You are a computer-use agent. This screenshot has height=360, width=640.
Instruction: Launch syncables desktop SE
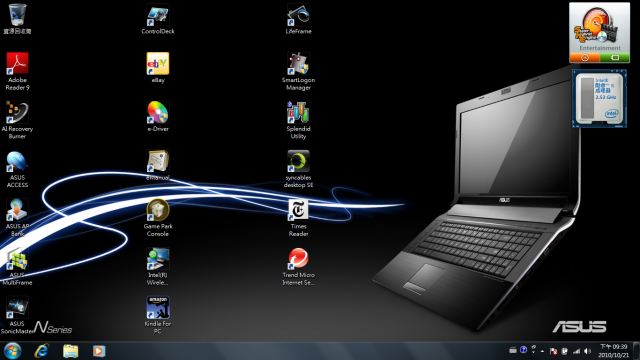click(x=298, y=169)
